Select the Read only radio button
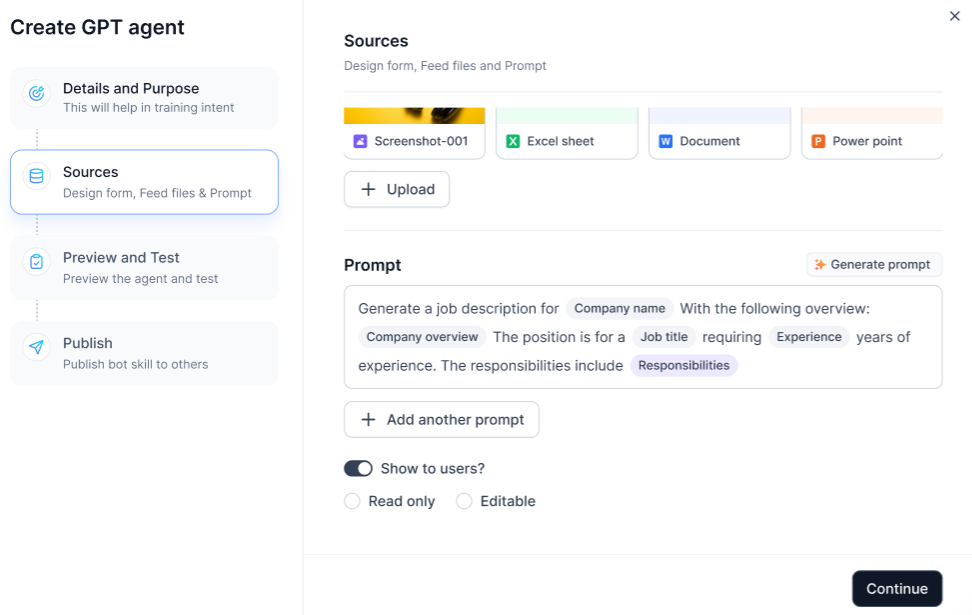Viewport: 972px width, 615px height. click(352, 500)
